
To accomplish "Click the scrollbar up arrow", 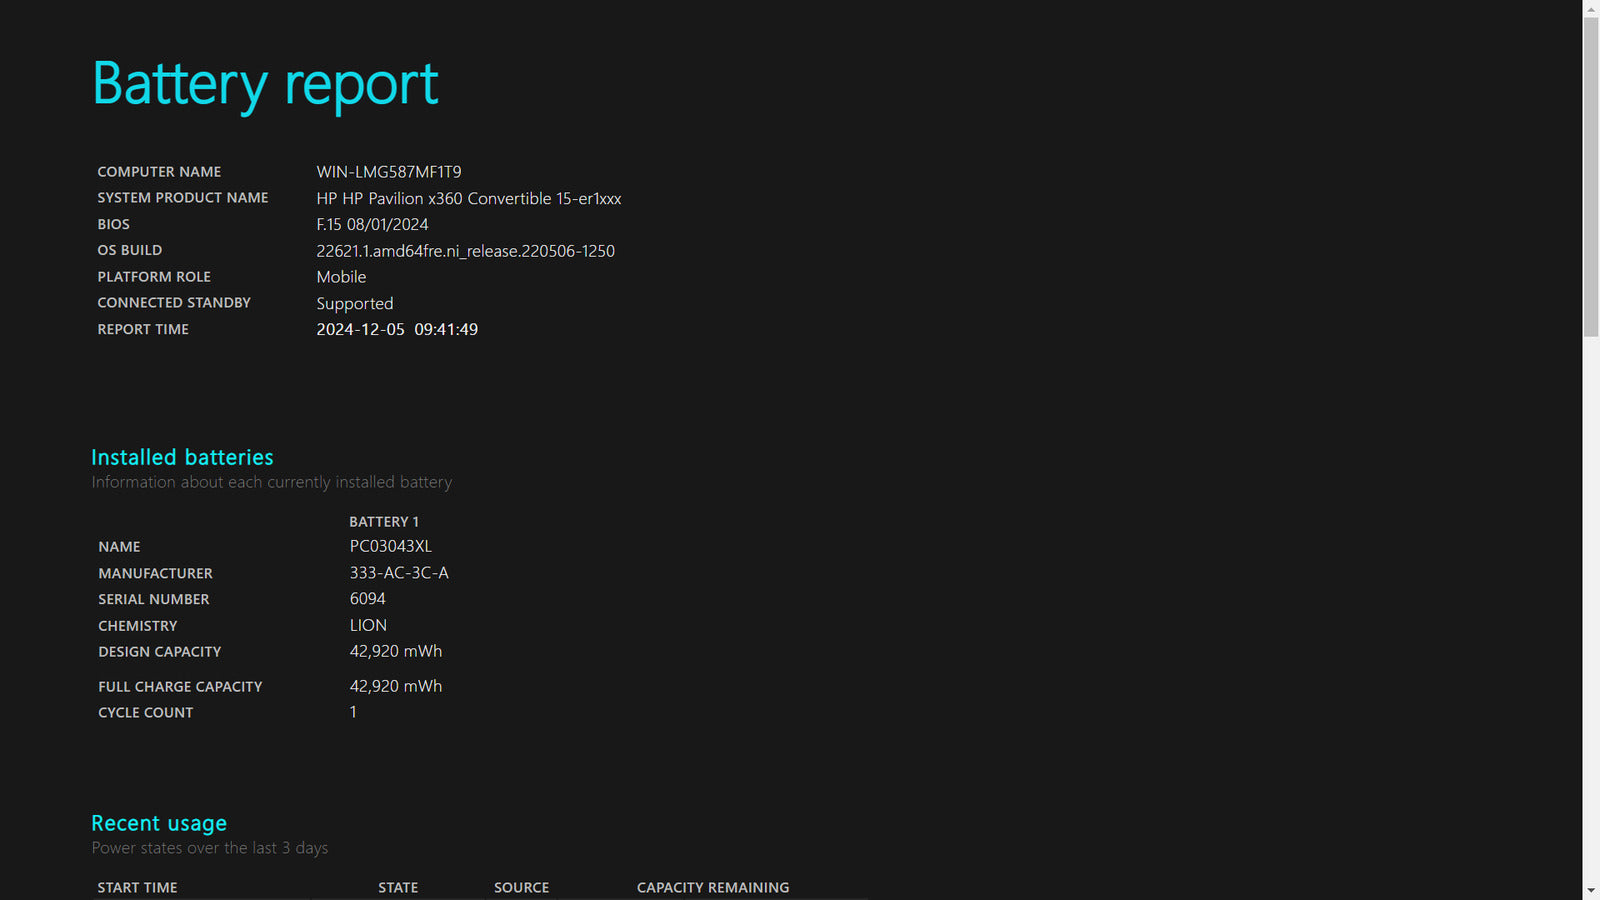I will 1591,8.
